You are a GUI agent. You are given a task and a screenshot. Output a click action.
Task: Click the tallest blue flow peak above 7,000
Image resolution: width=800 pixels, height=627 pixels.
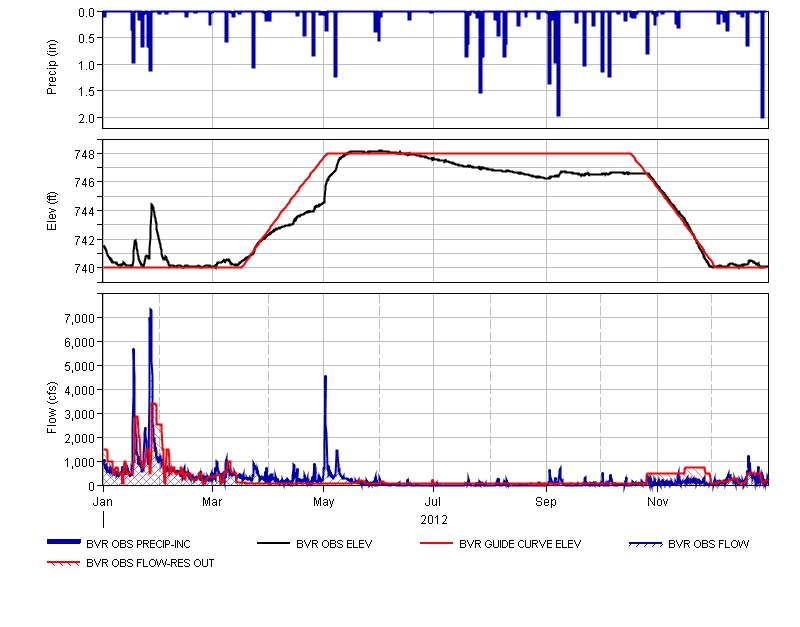click(151, 312)
